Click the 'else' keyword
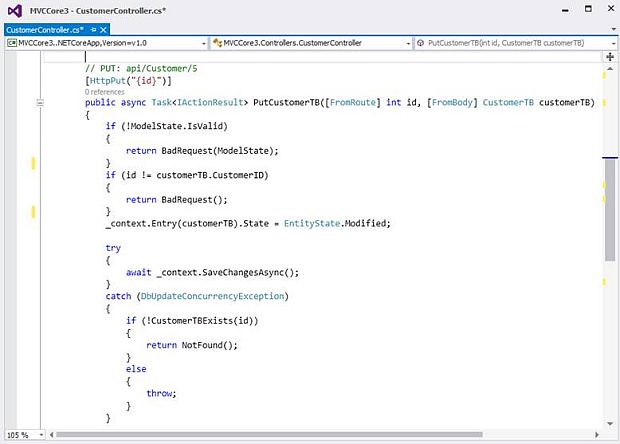The width and height of the screenshot is (620, 444). [x=136, y=369]
